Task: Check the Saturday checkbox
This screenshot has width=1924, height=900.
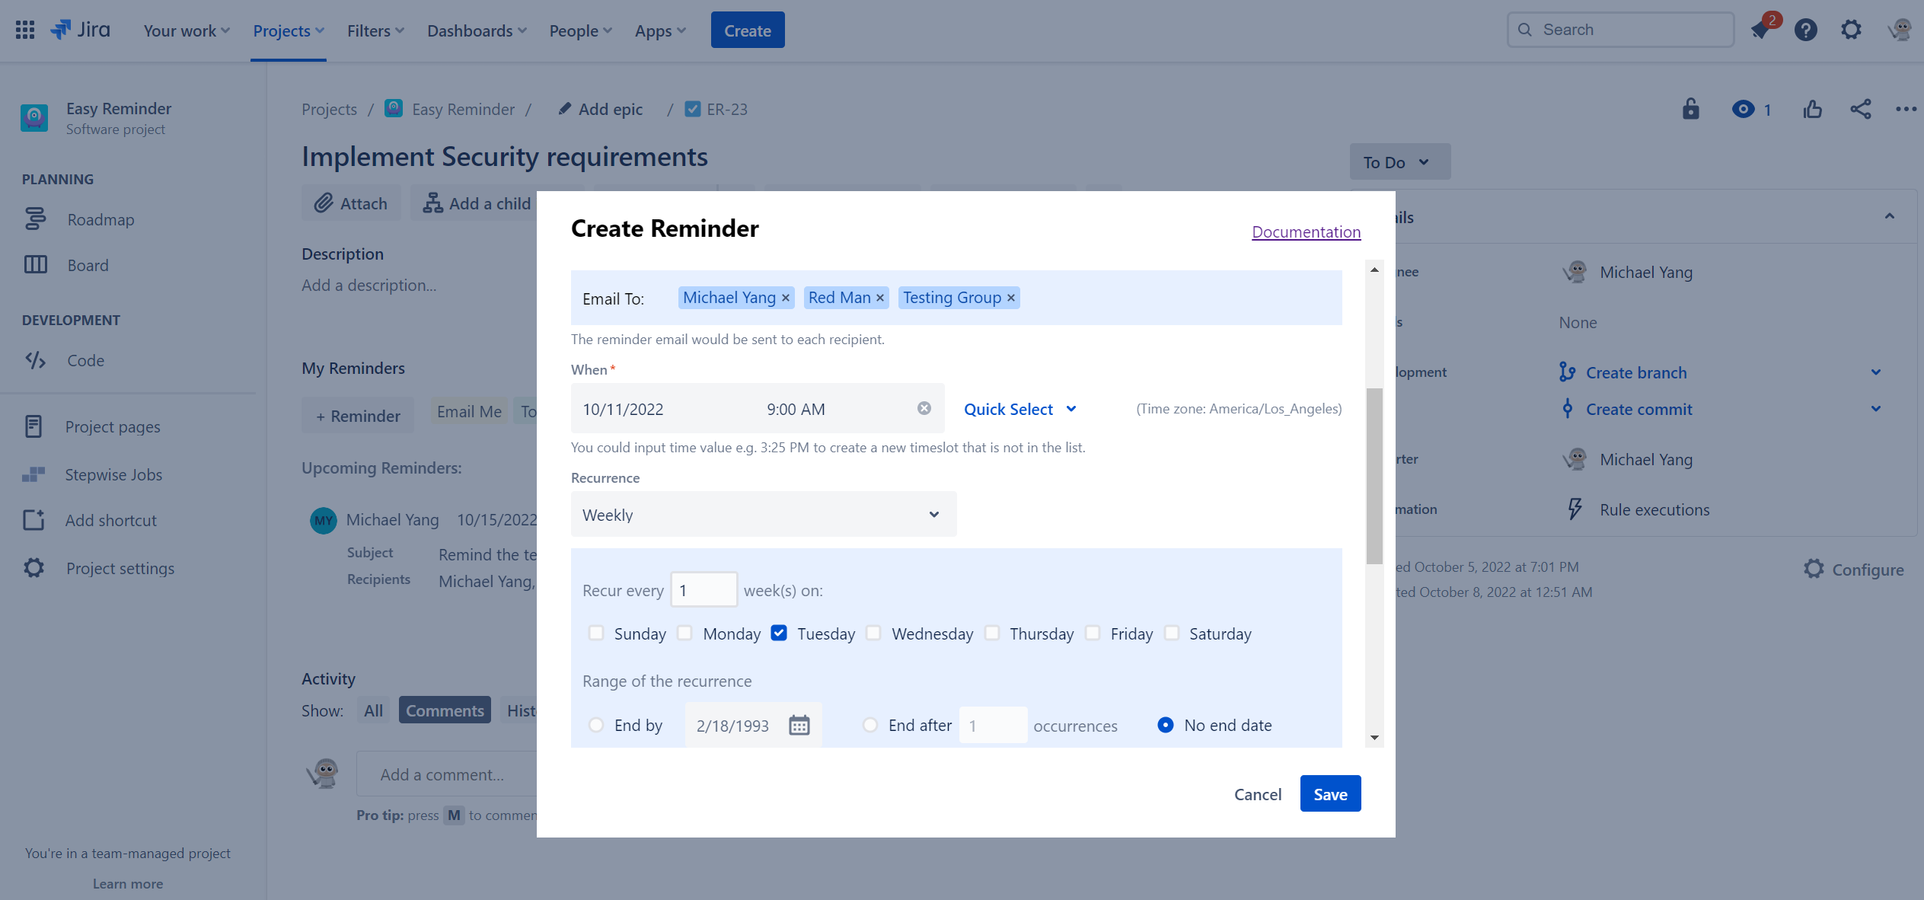Action: tap(1172, 633)
